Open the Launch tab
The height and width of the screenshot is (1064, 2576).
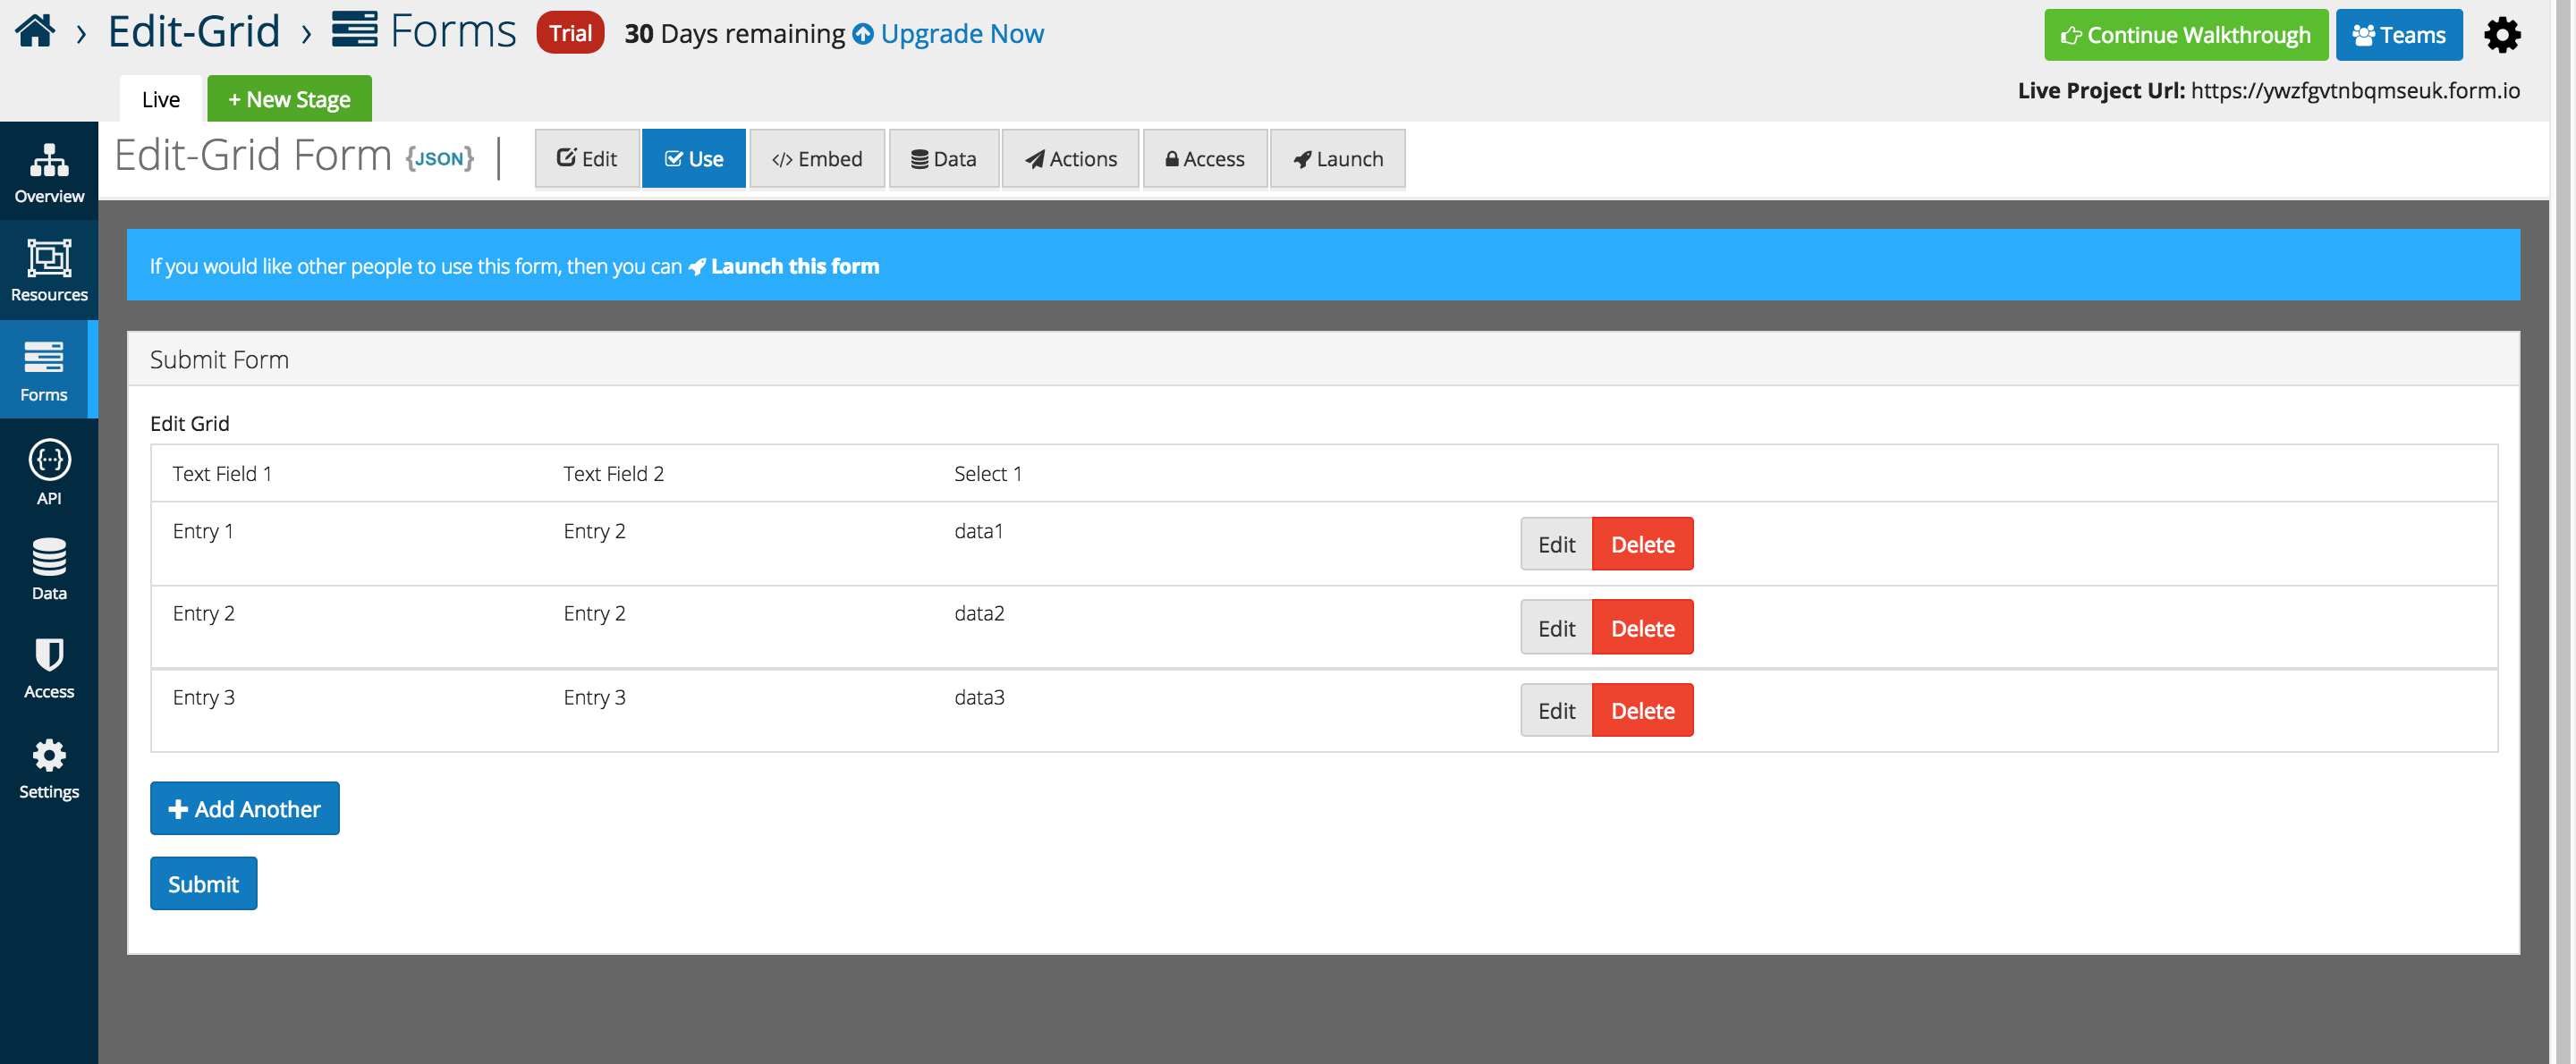1337,158
